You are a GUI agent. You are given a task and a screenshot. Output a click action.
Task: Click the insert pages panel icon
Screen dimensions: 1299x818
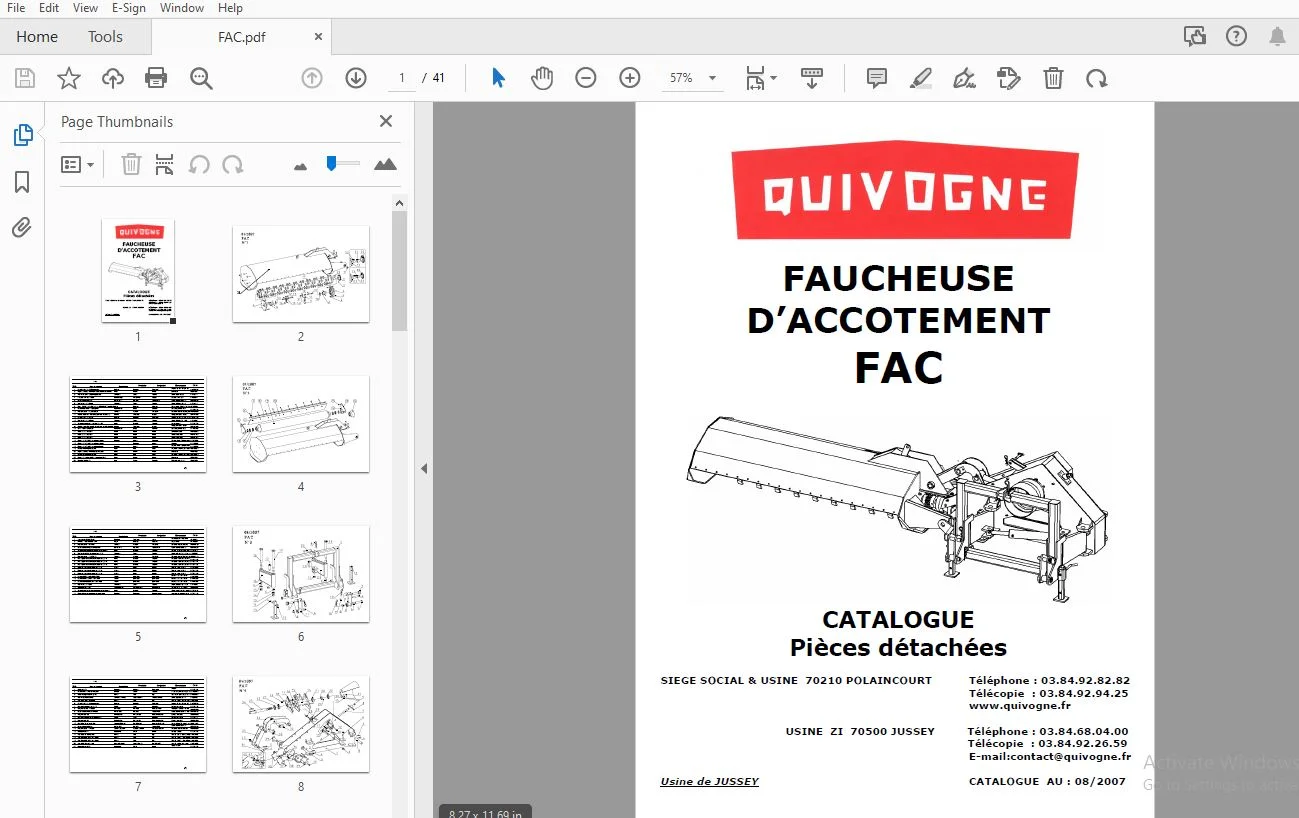tap(165, 165)
